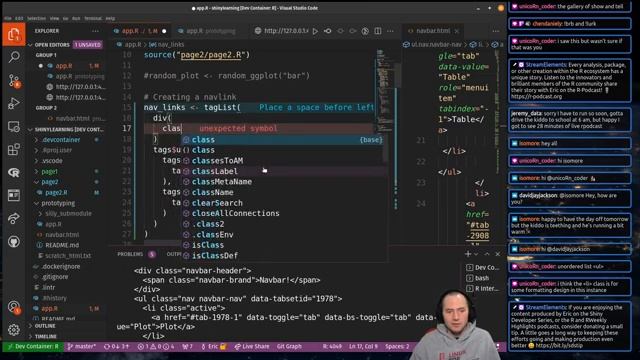
Task: Click the git sync status indicator
Action: [x=116, y=347]
